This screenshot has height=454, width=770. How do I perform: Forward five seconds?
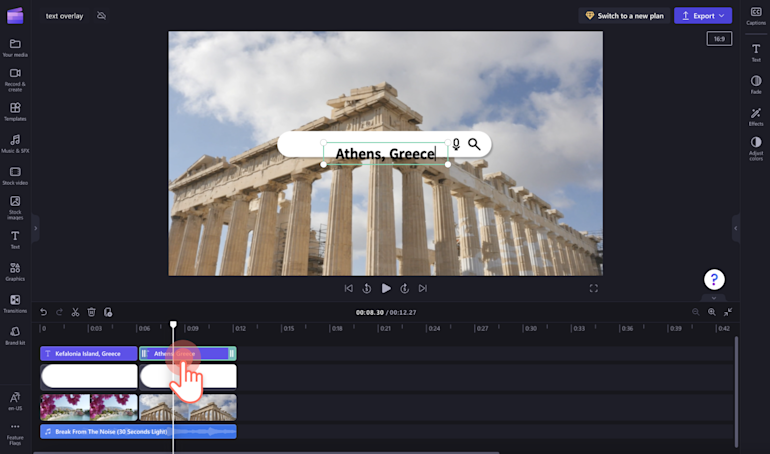tap(404, 289)
